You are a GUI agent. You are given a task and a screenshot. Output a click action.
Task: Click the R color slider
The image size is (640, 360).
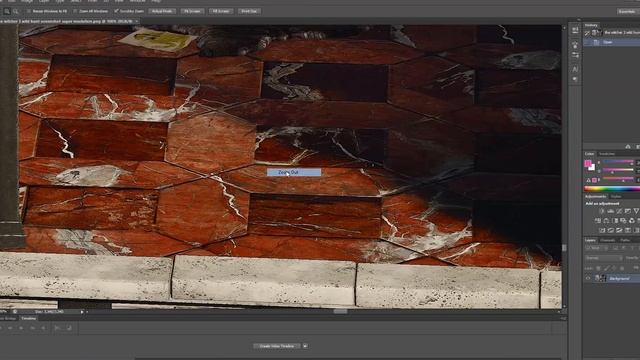tap(618, 162)
